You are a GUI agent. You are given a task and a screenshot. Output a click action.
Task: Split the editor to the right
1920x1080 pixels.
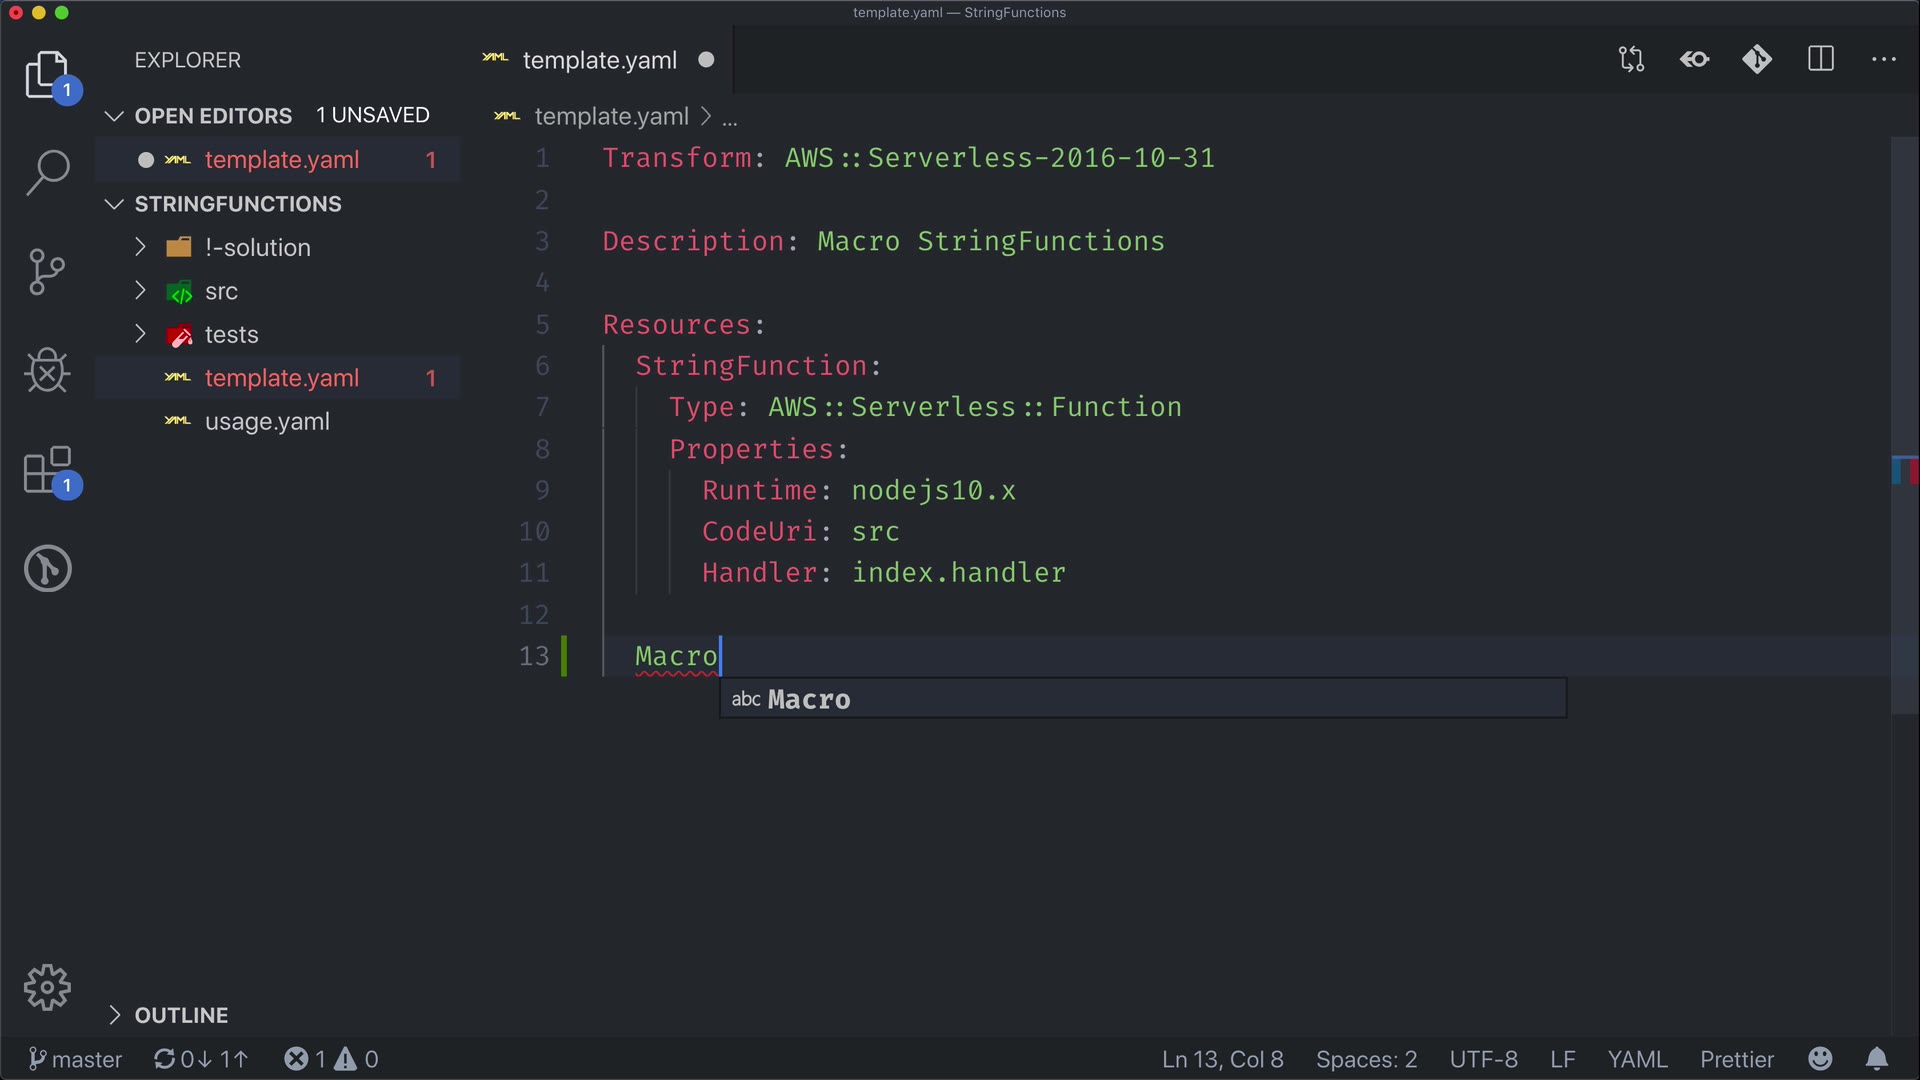pyautogui.click(x=1821, y=60)
